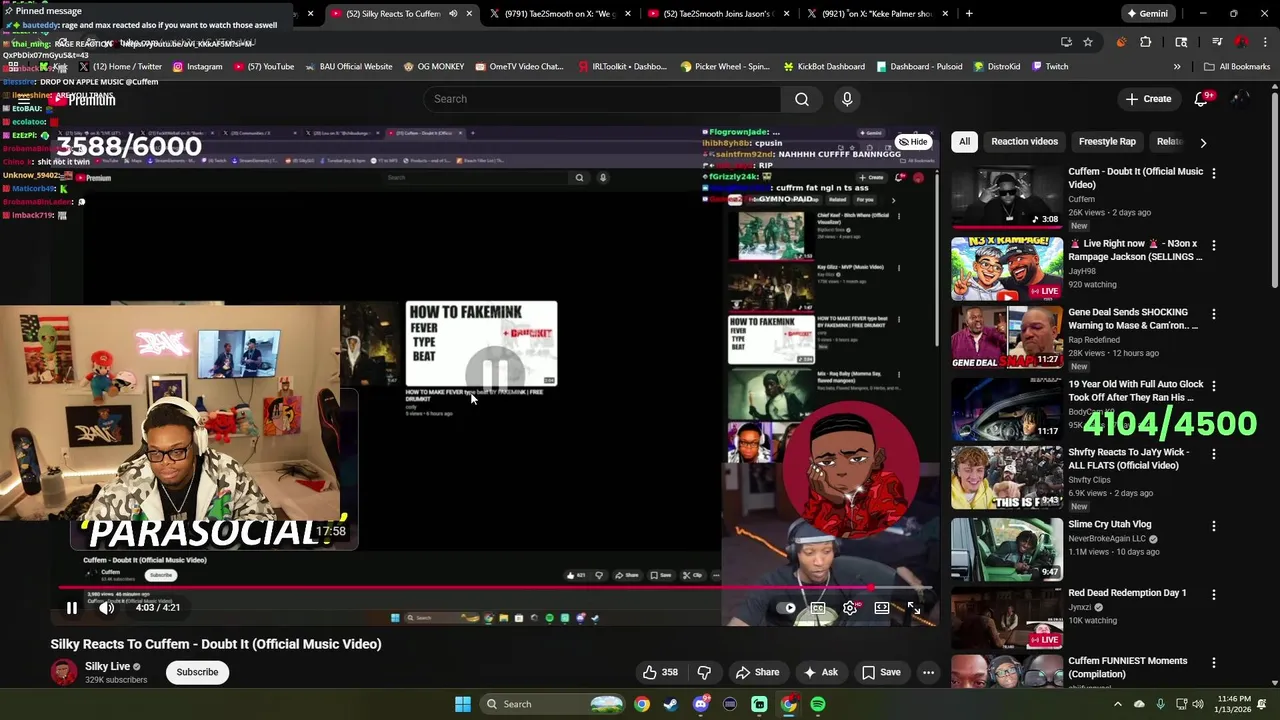Open options for the Cuffem FUNNIEST Moments video
The width and height of the screenshot is (1280, 720).
(x=1214, y=662)
